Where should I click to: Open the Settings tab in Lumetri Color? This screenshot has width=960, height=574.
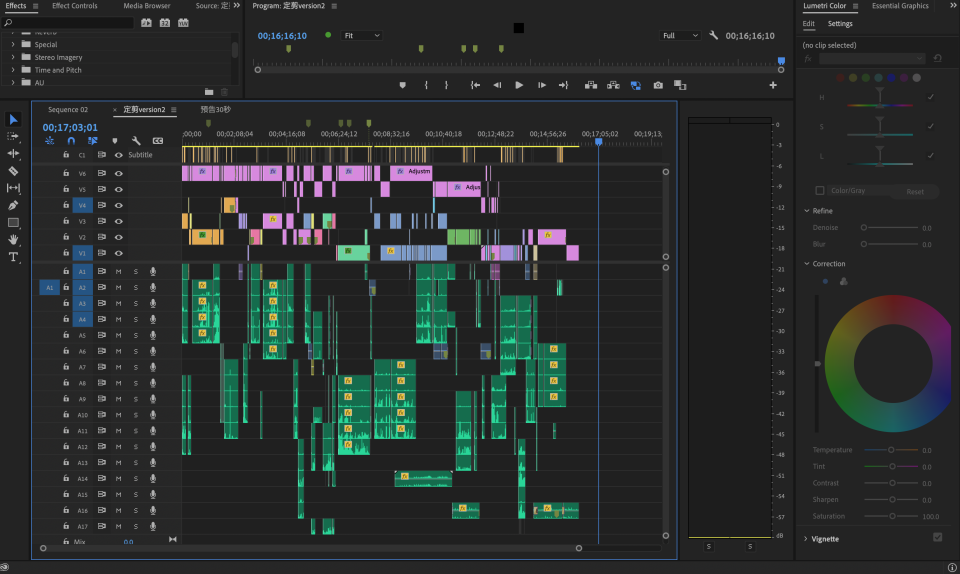pyautogui.click(x=840, y=24)
